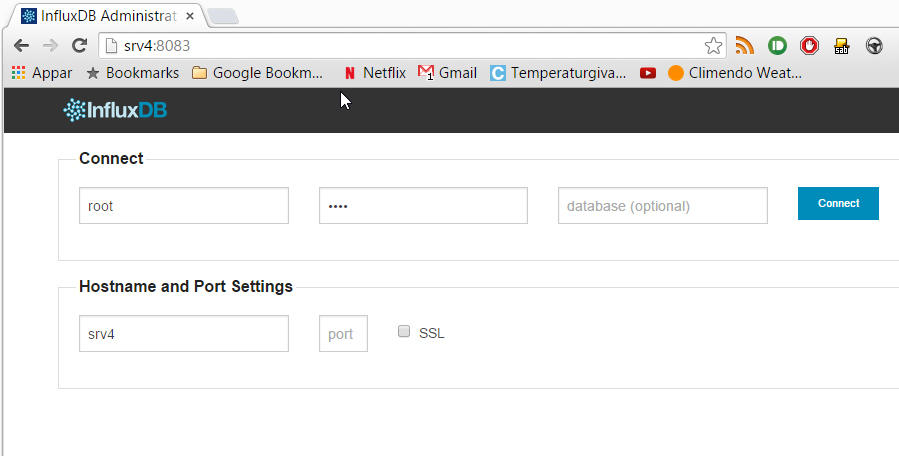Reload the page with the refresh icon
Screen dimensions: 899x456
click(x=80, y=46)
